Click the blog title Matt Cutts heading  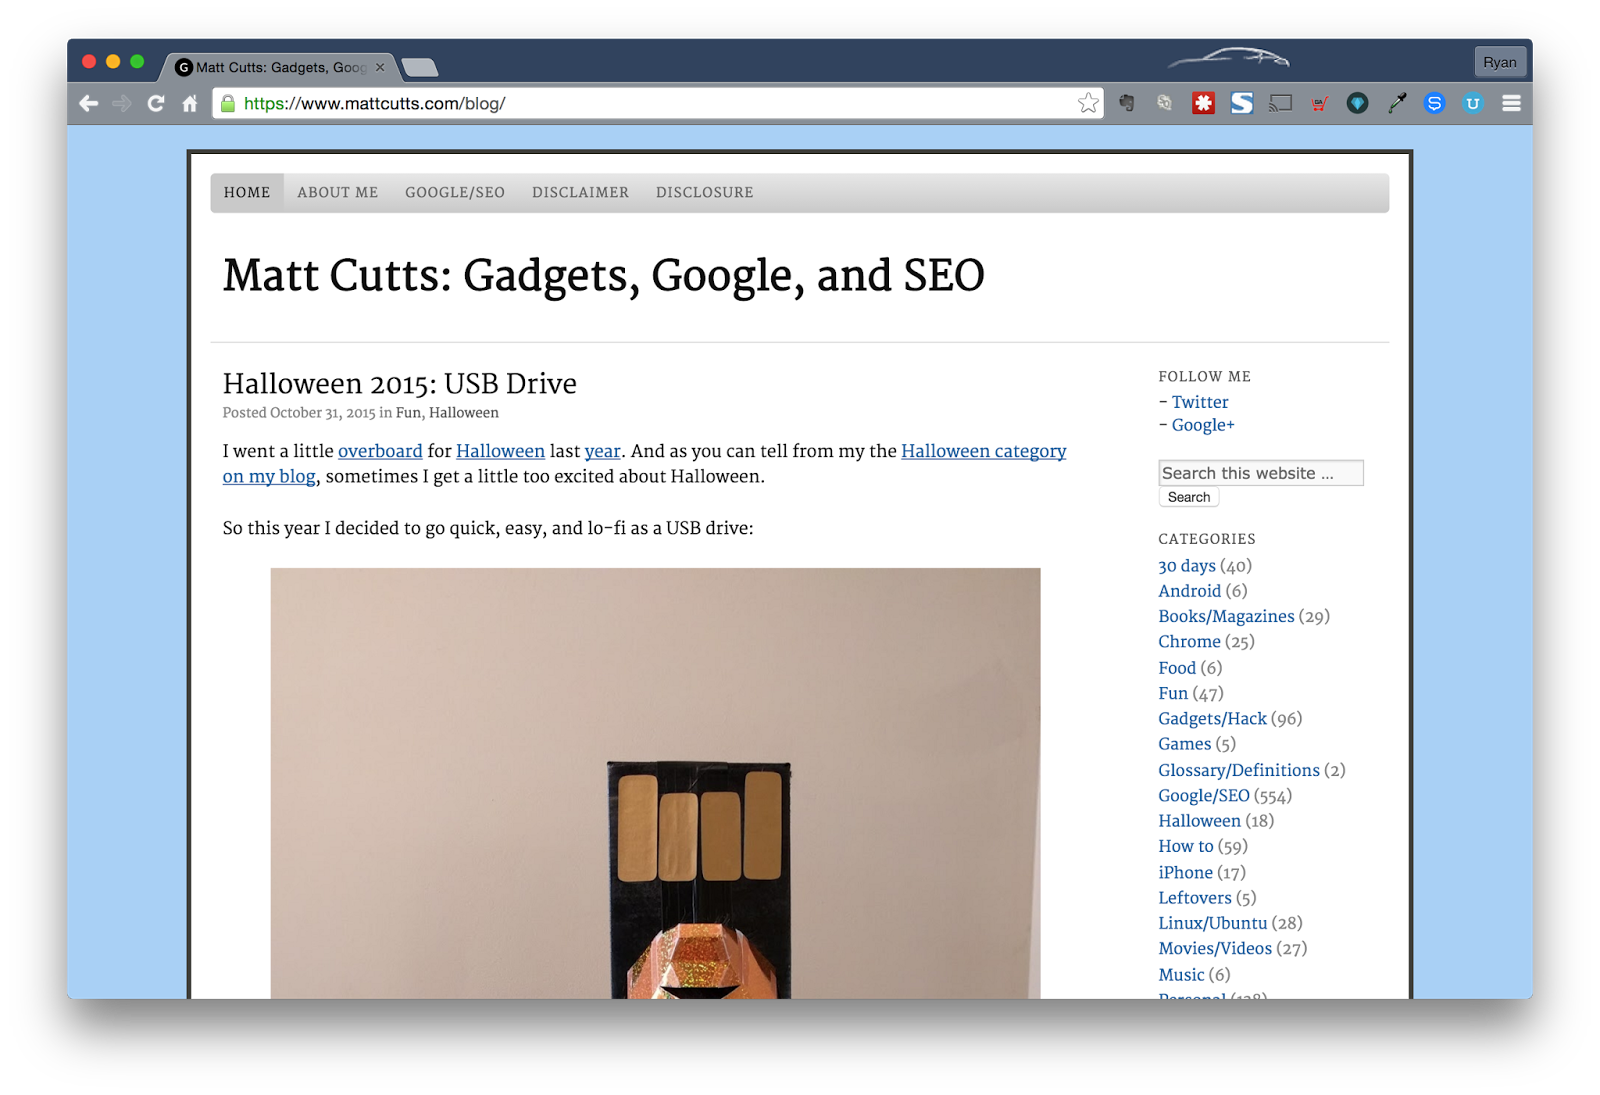(603, 275)
